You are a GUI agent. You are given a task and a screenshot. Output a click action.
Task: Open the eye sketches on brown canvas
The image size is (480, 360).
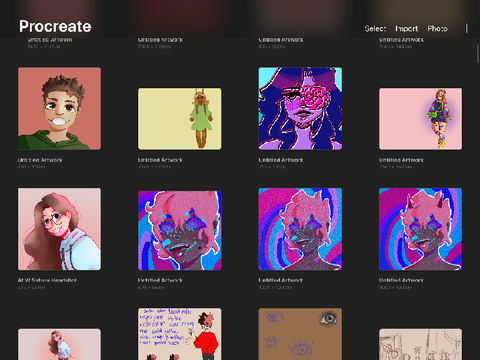pos(300,334)
